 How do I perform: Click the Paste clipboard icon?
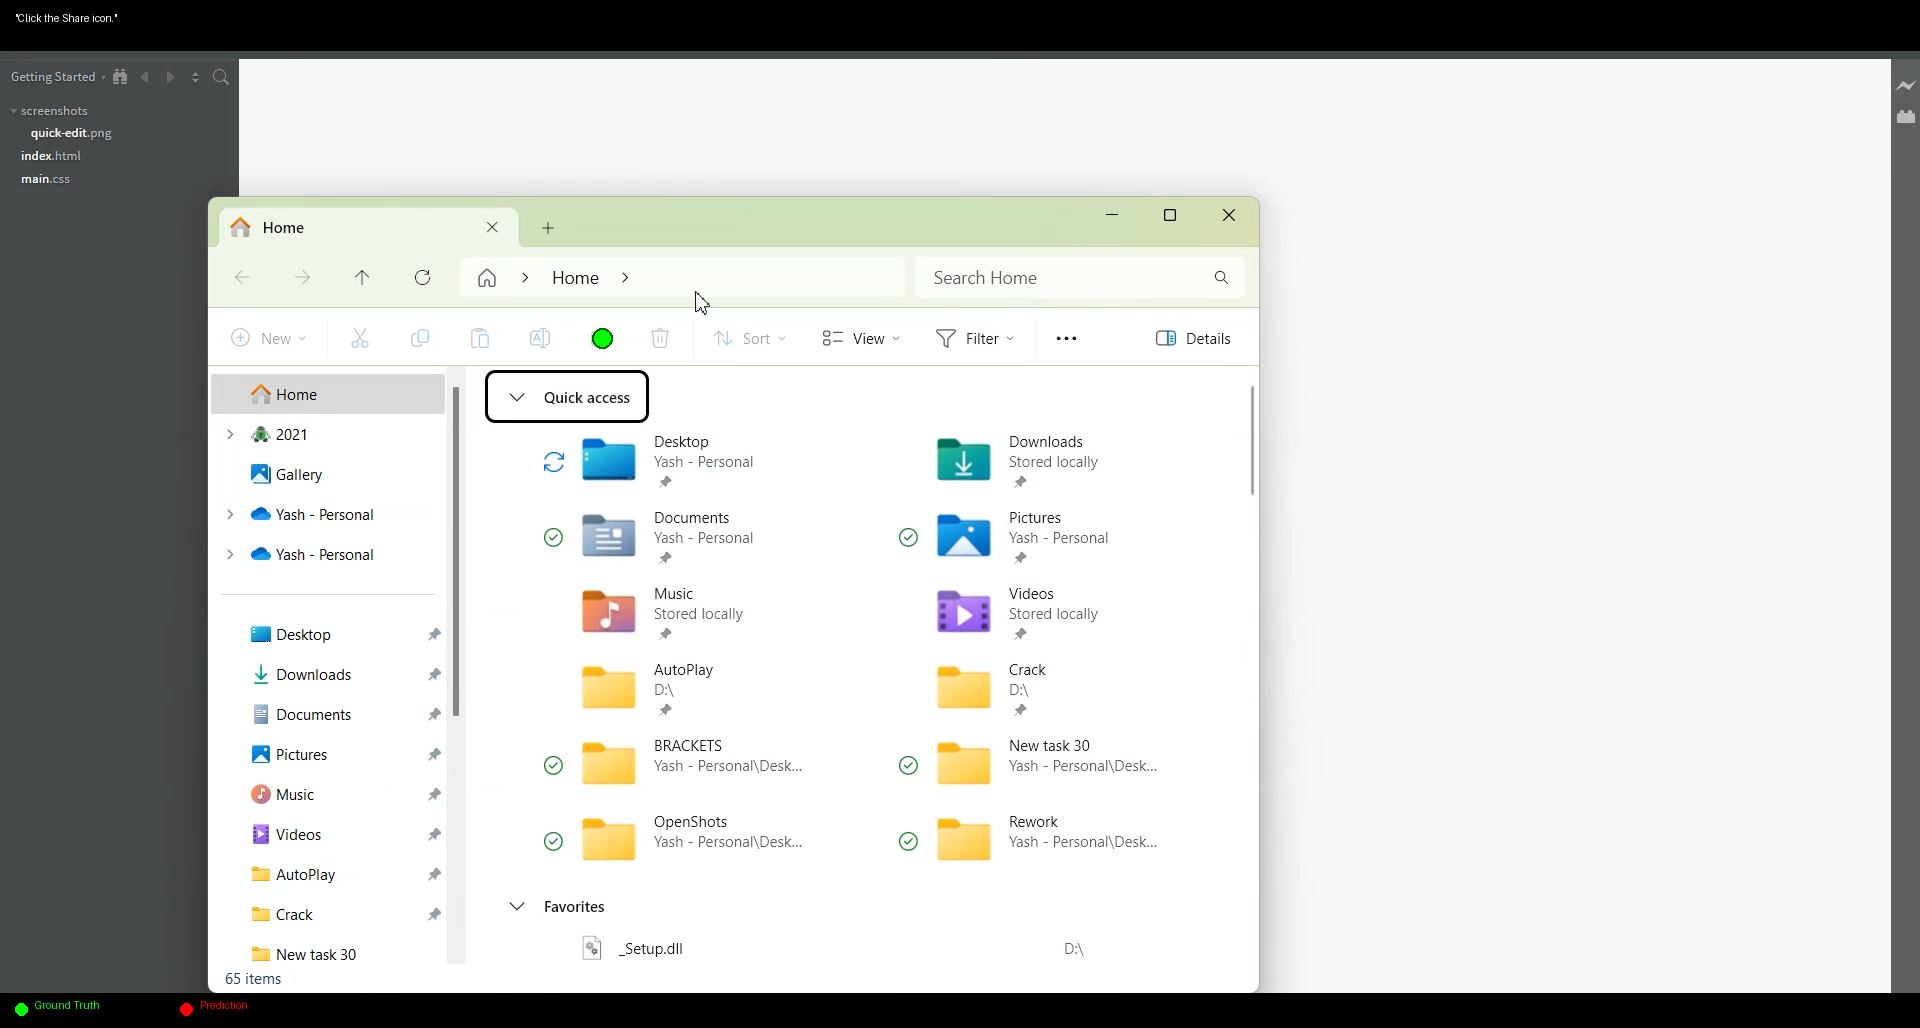[x=480, y=339]
